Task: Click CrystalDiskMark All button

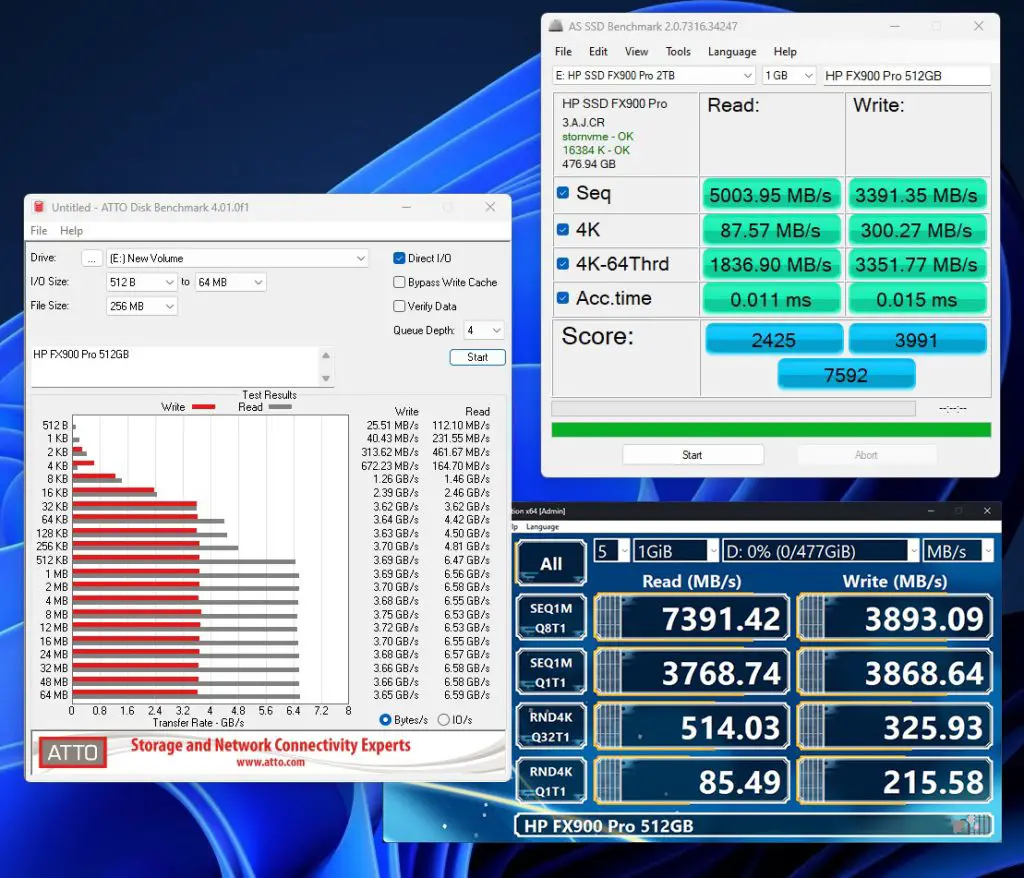Action: coord(551,563)
